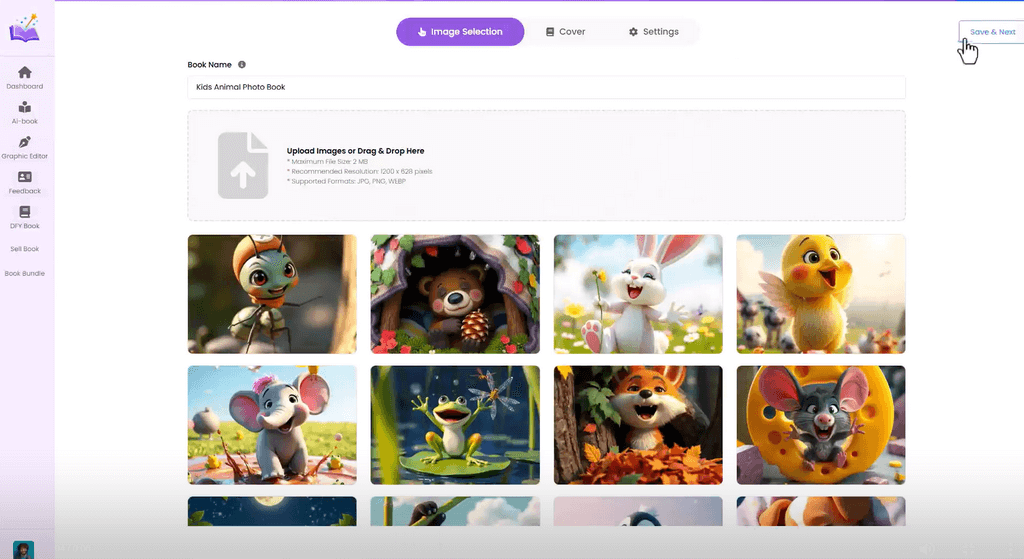Click Upload Images or Drag & Drop text
This screenshot has height=559, width=1024.
[355, 151]
